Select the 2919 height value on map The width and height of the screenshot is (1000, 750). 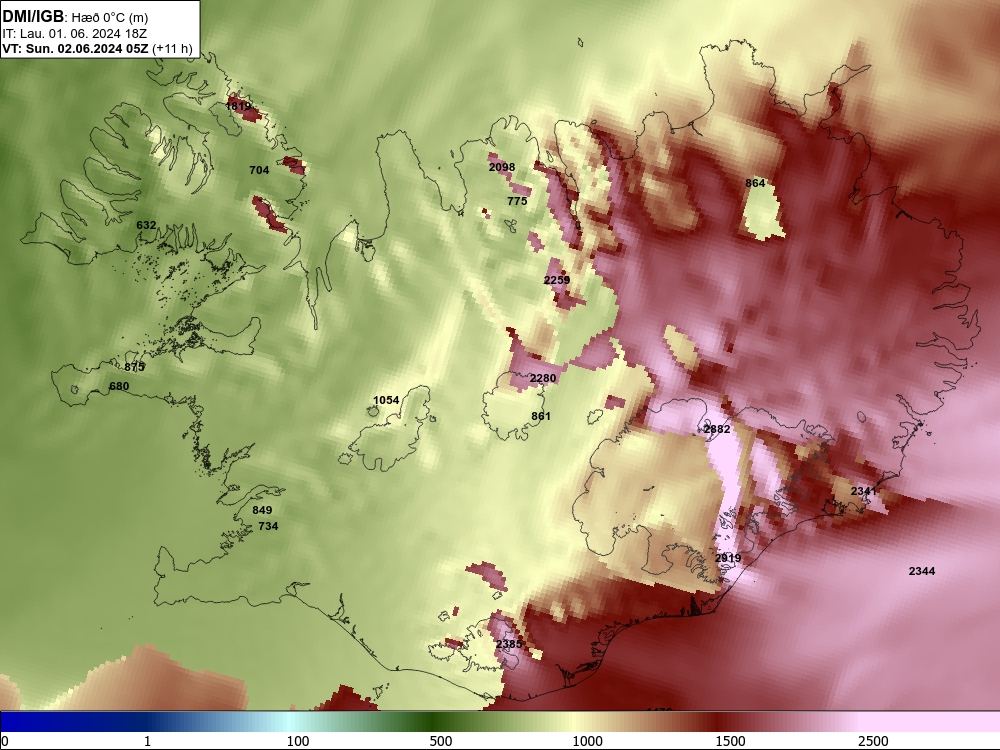click(728, 558)
